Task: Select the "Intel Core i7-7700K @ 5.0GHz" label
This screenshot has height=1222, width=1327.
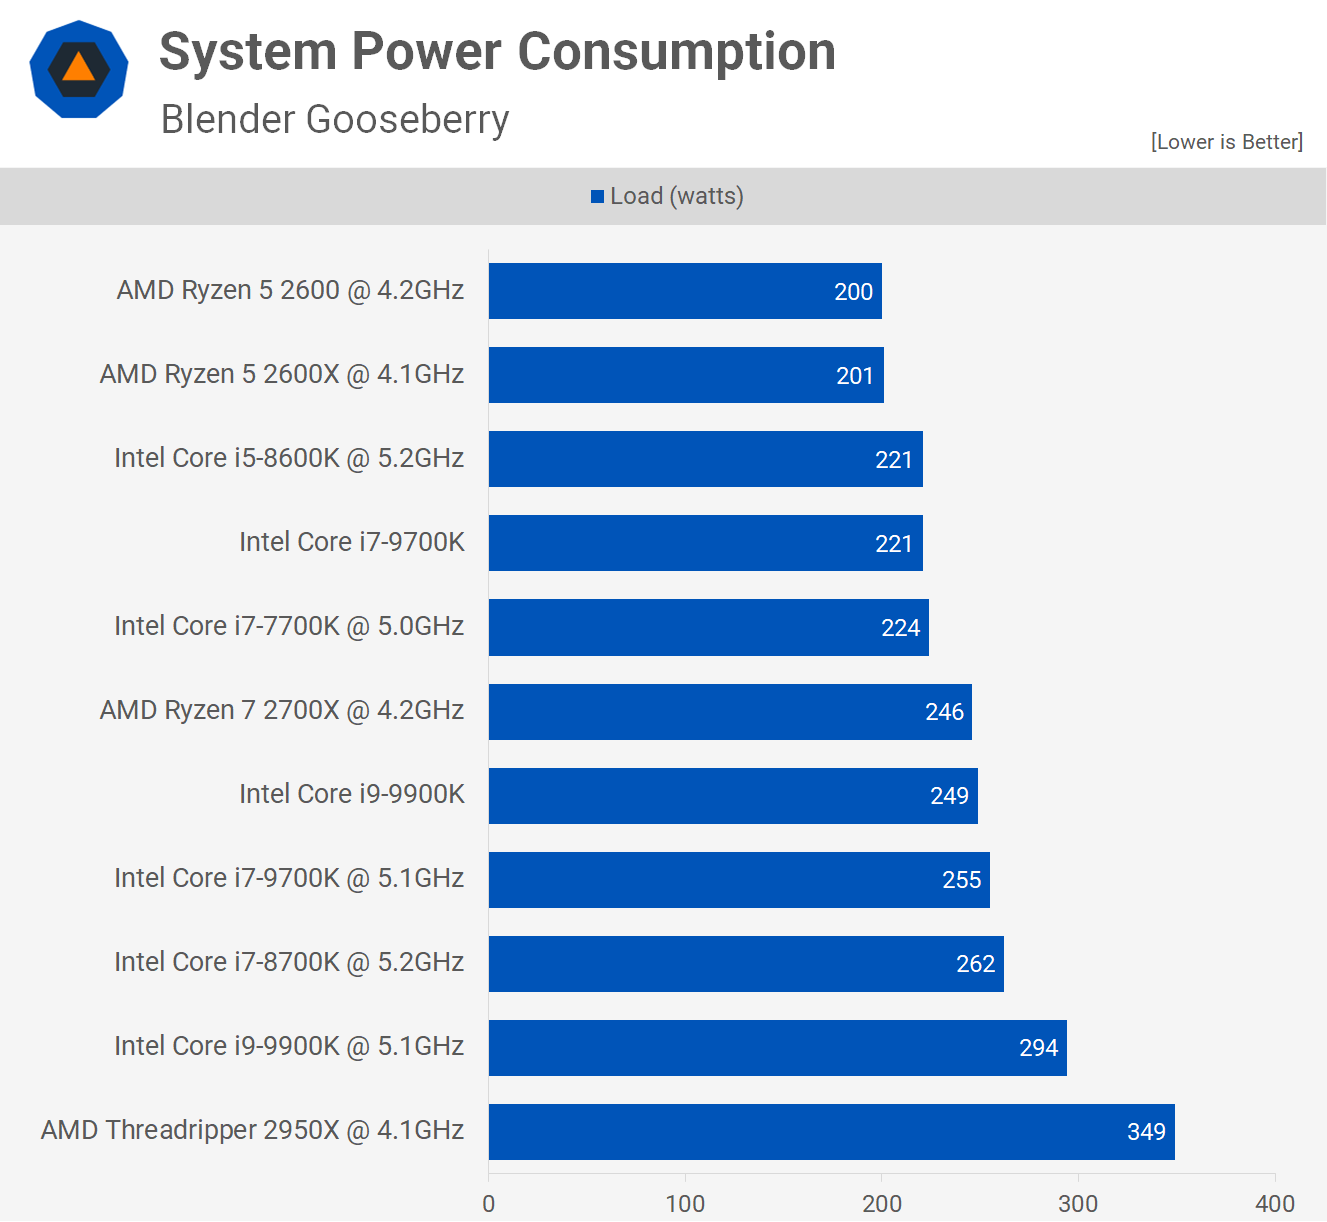Action: tap(289, 626)
